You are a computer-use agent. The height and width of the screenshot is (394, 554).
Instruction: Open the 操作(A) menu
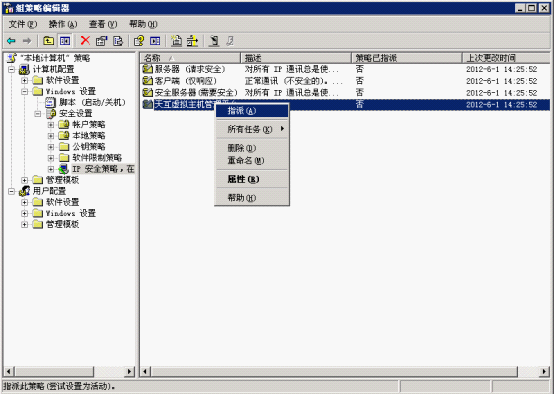pyautogui.click(x=63, y=24)
